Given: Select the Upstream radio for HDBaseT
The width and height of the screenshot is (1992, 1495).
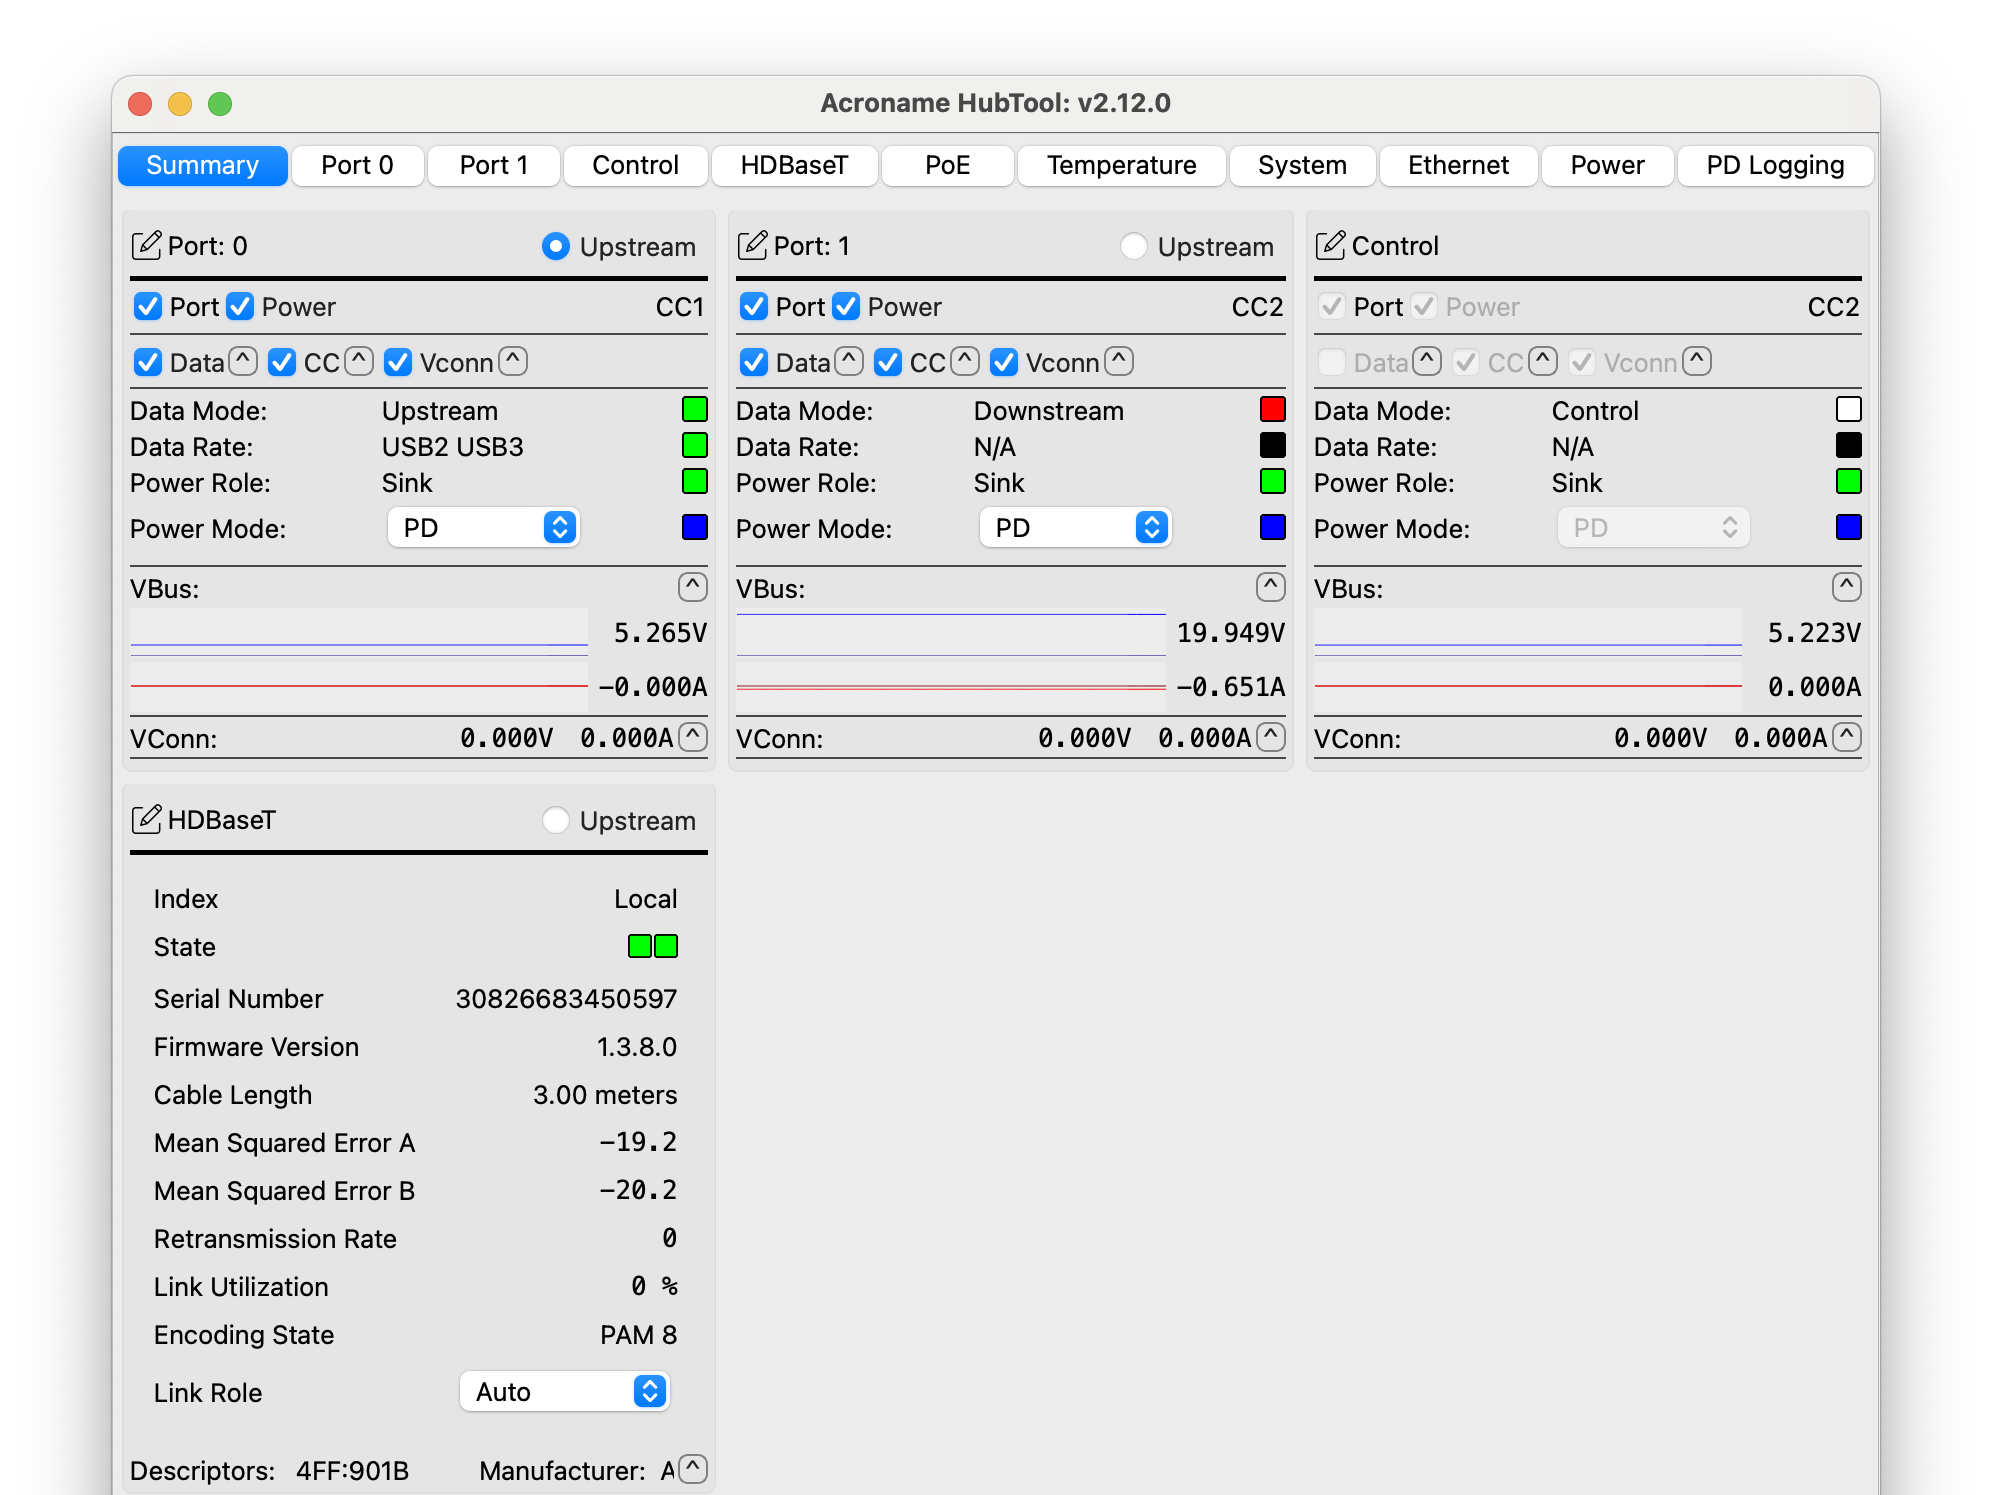Looking at the screenshot, I should [x=556, y=820].
